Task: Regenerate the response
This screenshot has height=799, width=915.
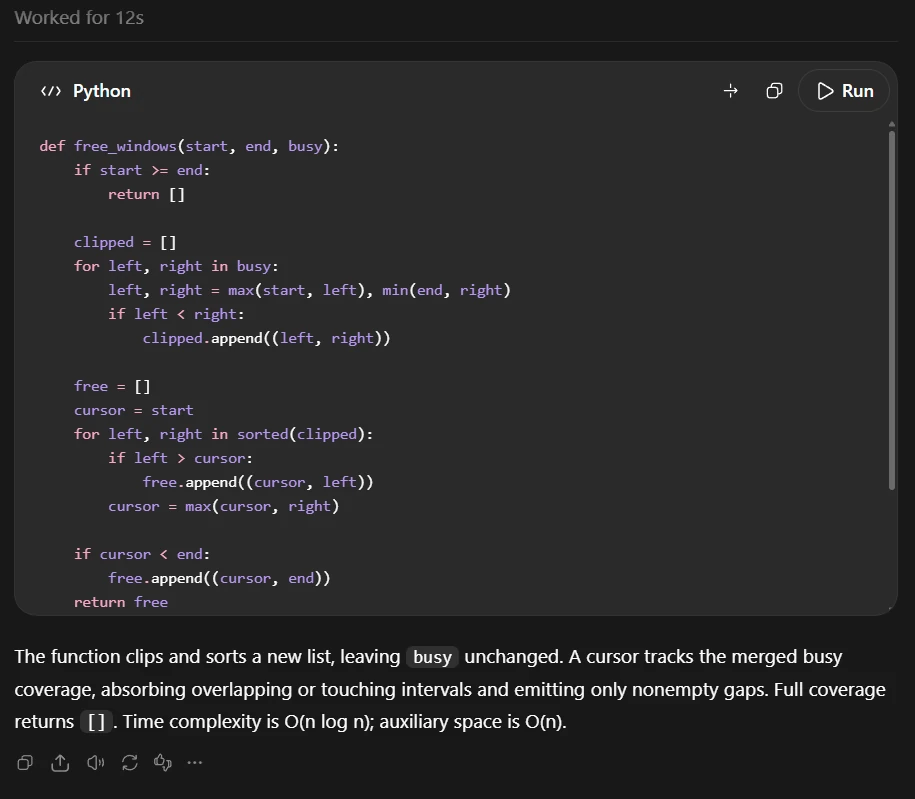Action: [x=130, y=763]
